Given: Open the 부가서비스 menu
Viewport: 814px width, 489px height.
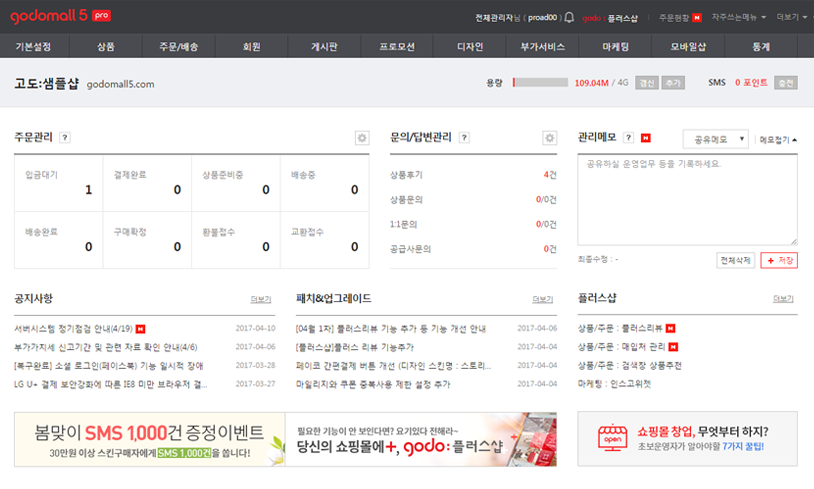Looking at the screenshot, I should (x=542, y=46).
